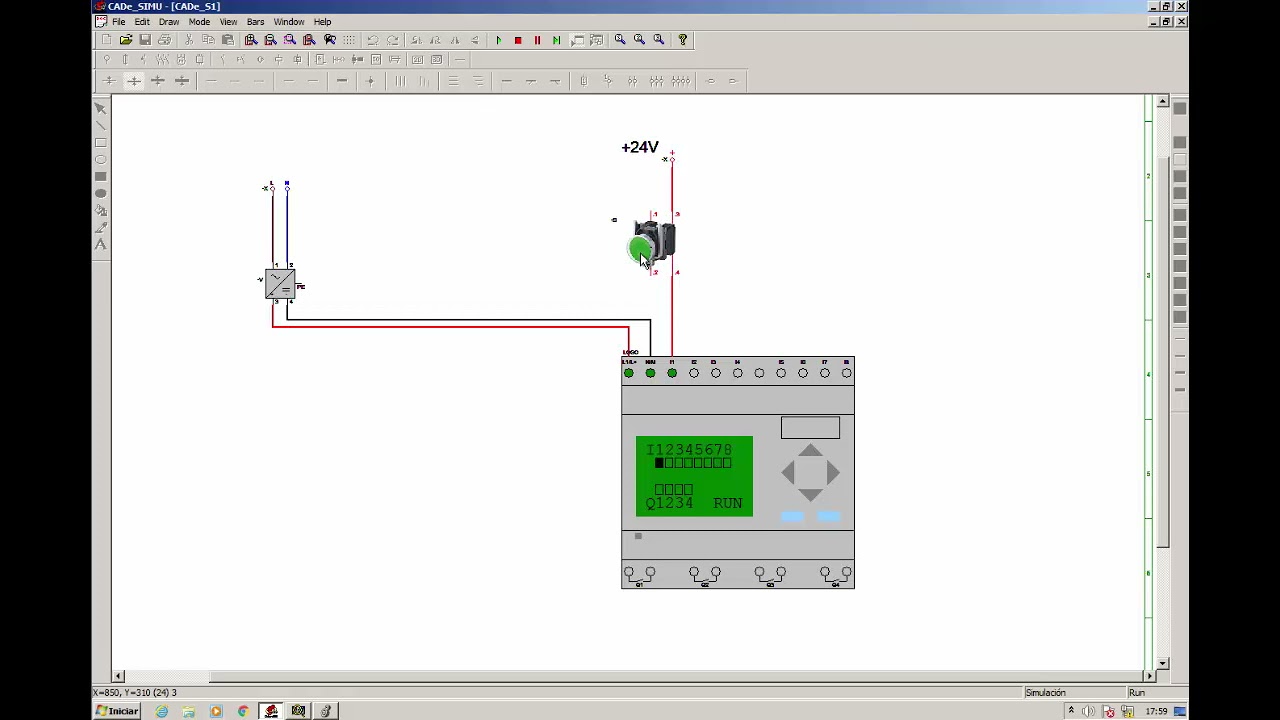Screen dimensions: 1280x720
Task: Click the vertical scrollbar up arrow
Action: coord(1162,102)
